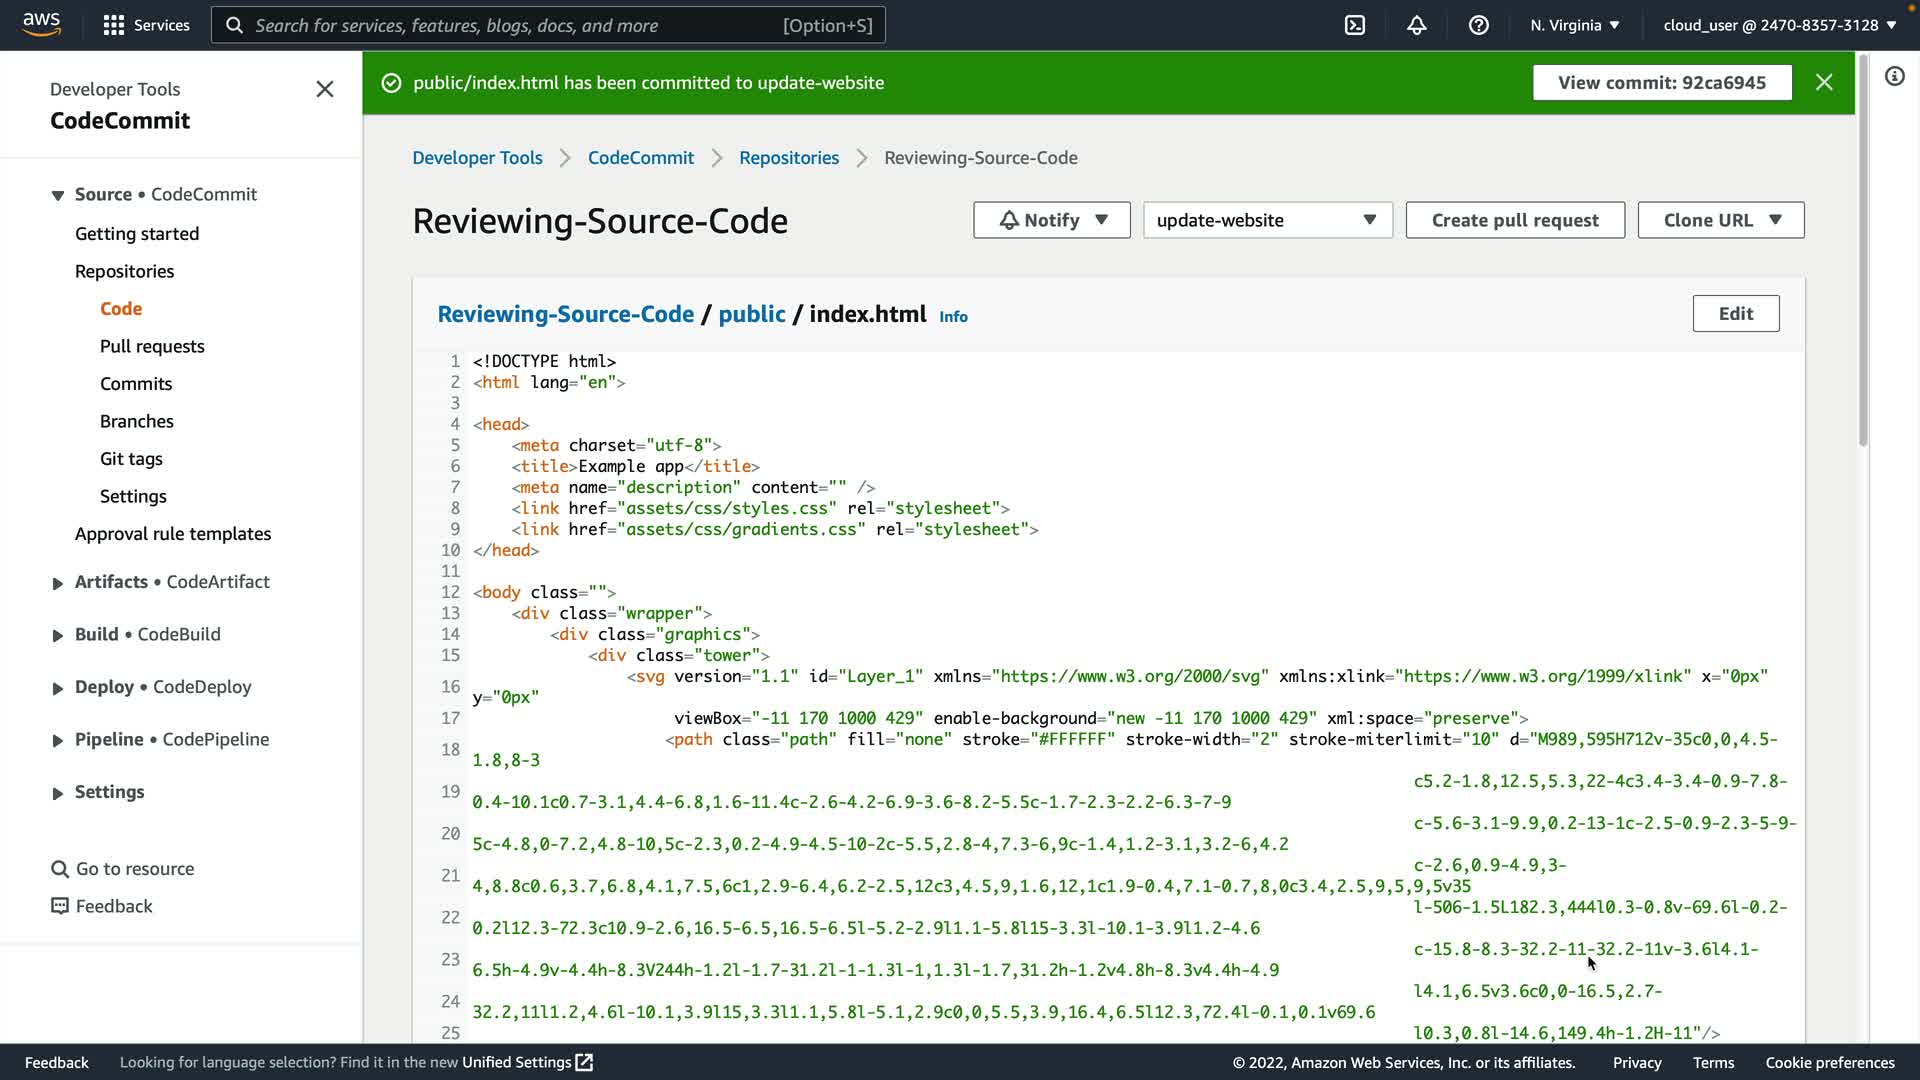Click the help question mark icon
This screenshot has width=1920, height=1080.
[x=1479, y=25]
